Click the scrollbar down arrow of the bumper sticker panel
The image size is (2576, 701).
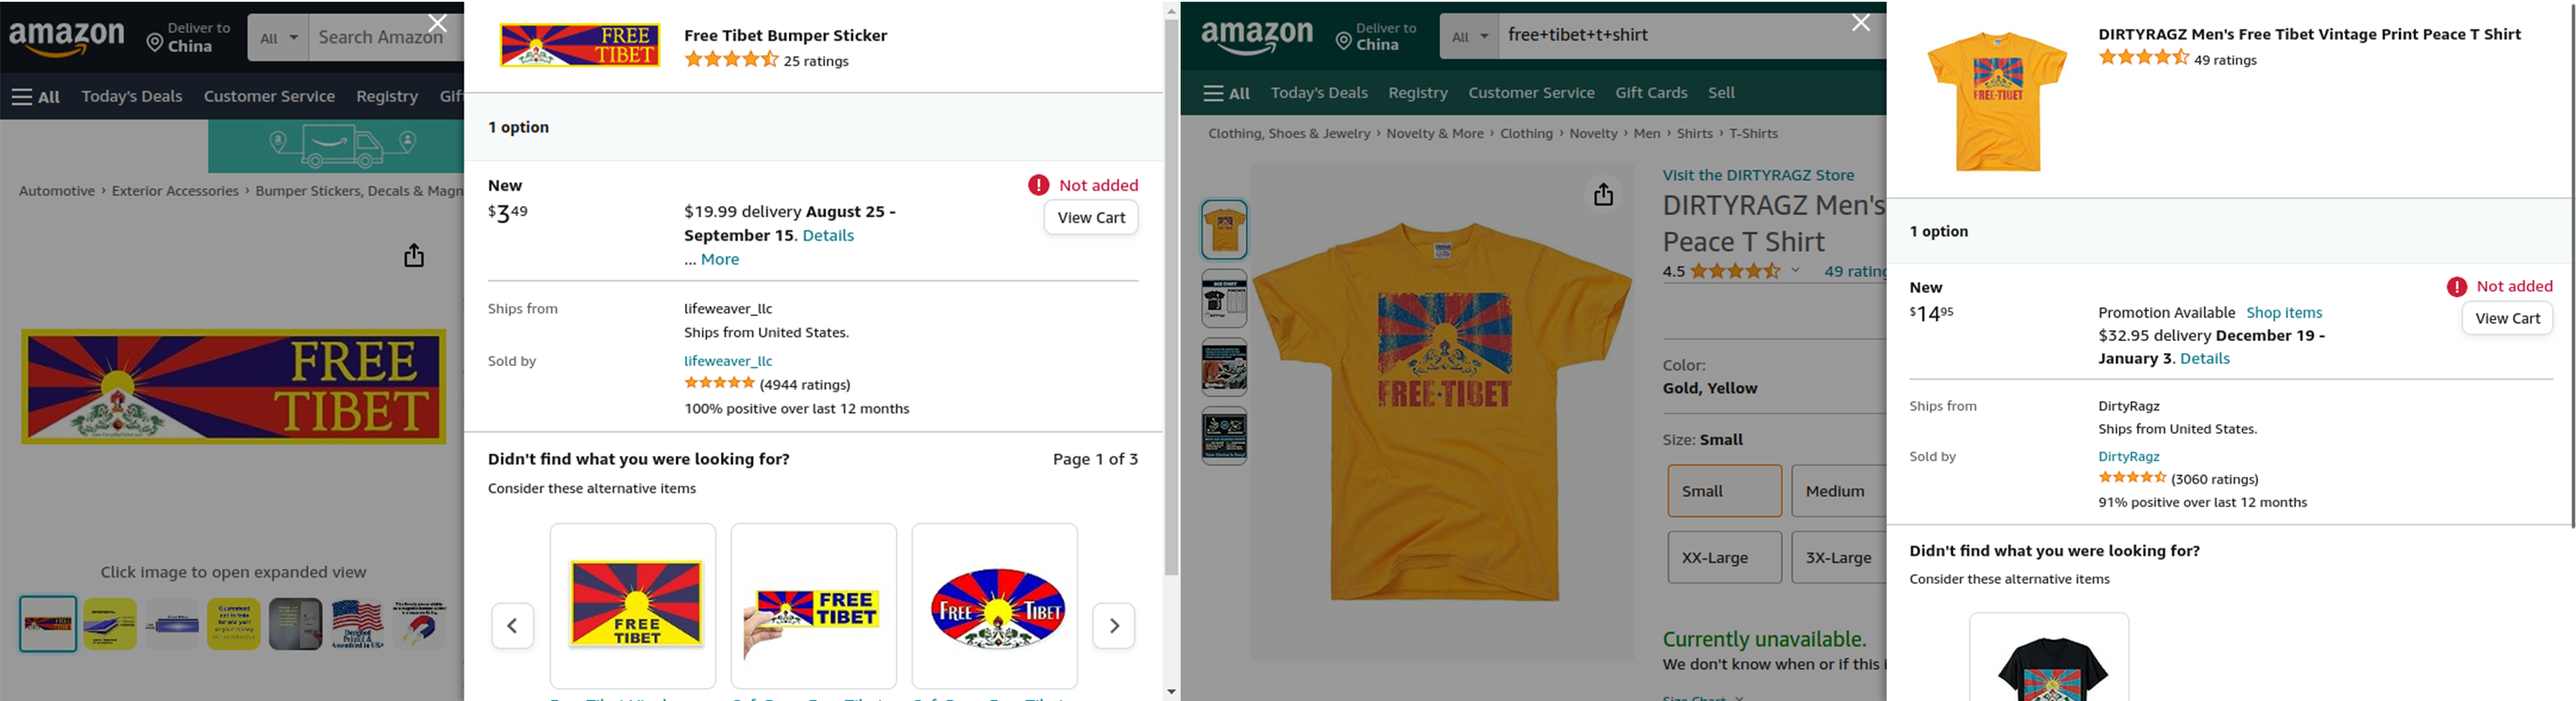pos(1171,691)
